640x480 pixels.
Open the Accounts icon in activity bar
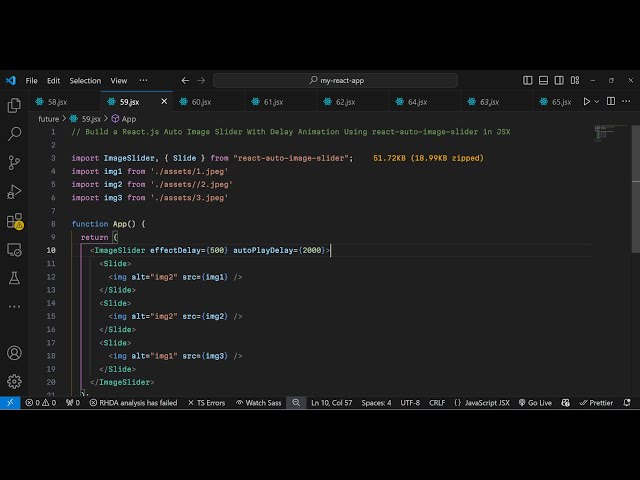(14, 353)
